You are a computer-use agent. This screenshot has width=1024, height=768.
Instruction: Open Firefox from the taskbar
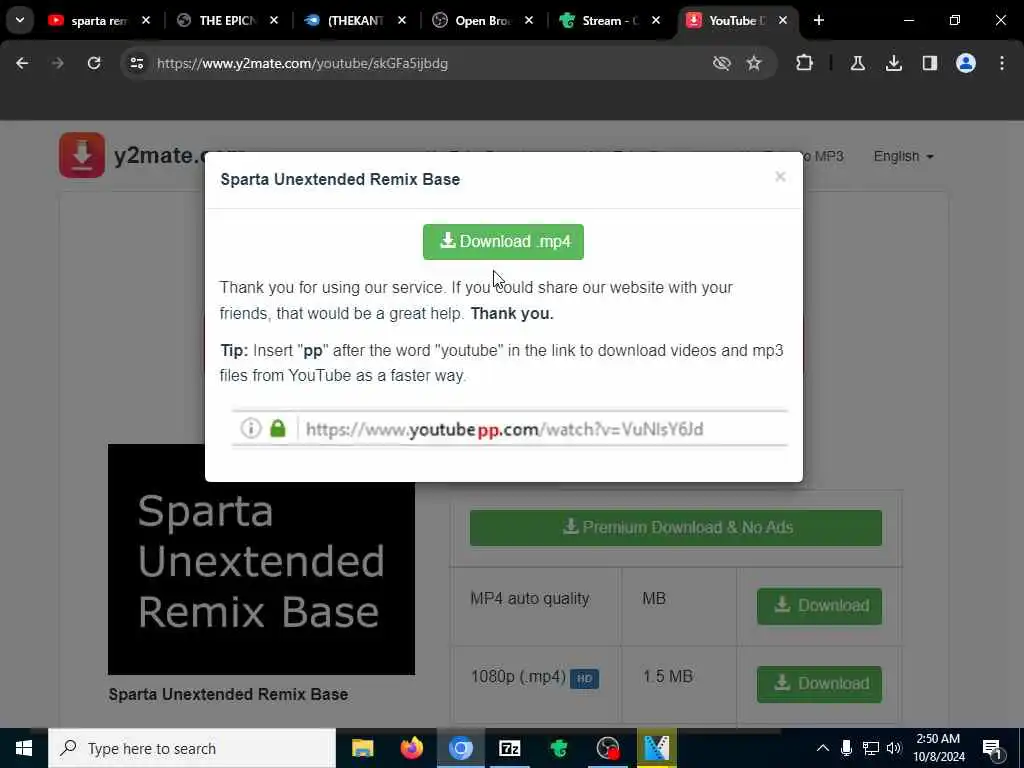tap(411, 748)
